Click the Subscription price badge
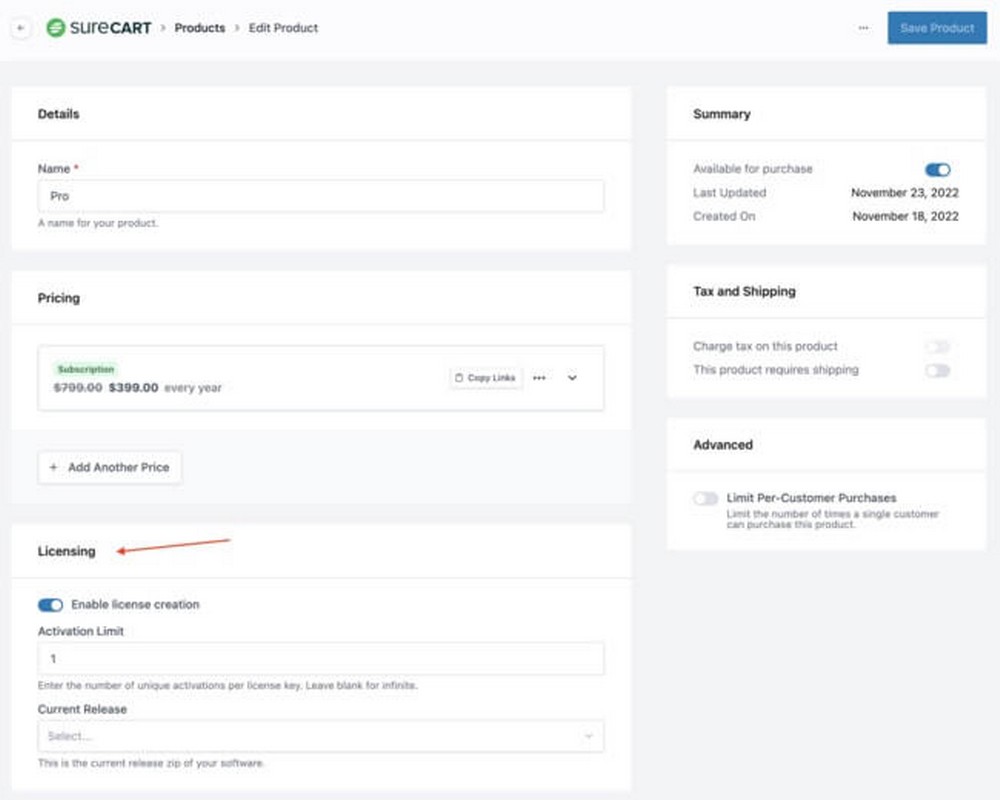This screenshot has height=800, width=1000. tap(87, 368)
